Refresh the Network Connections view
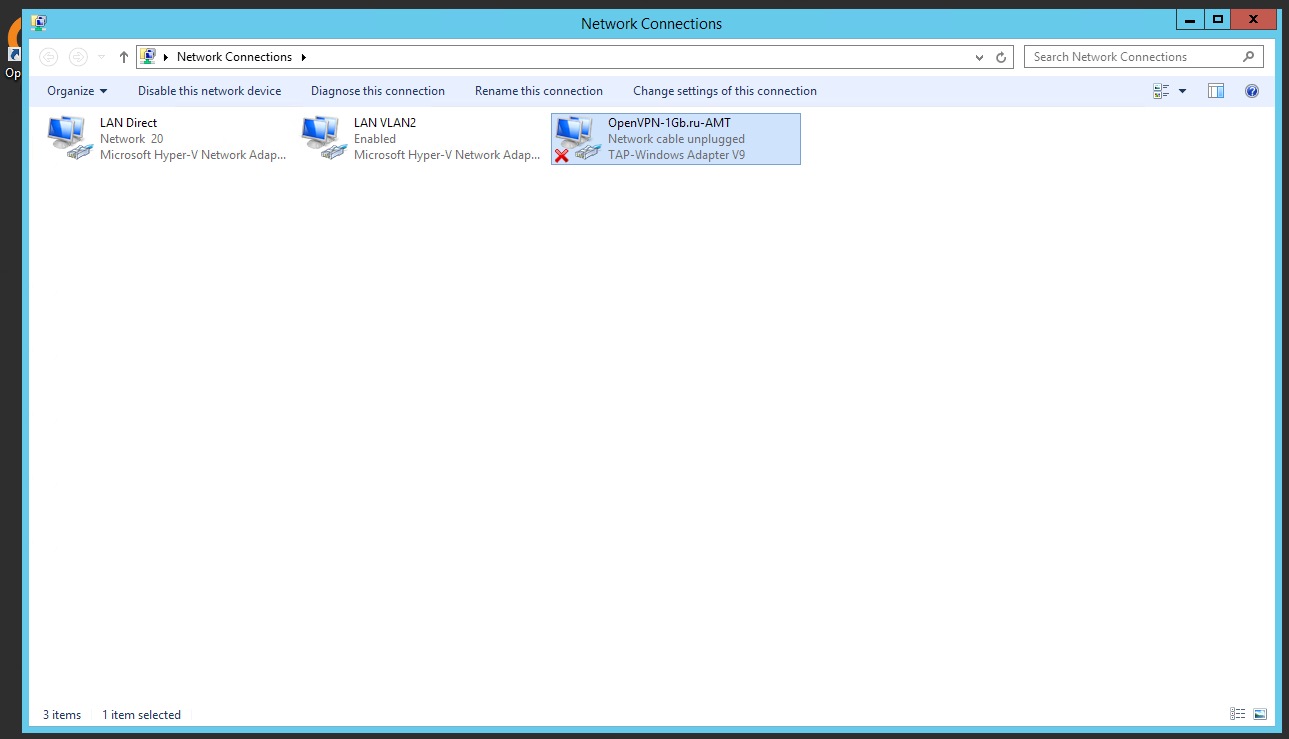The width and height of the screenshot is (1289, 739). point(1002,57)
